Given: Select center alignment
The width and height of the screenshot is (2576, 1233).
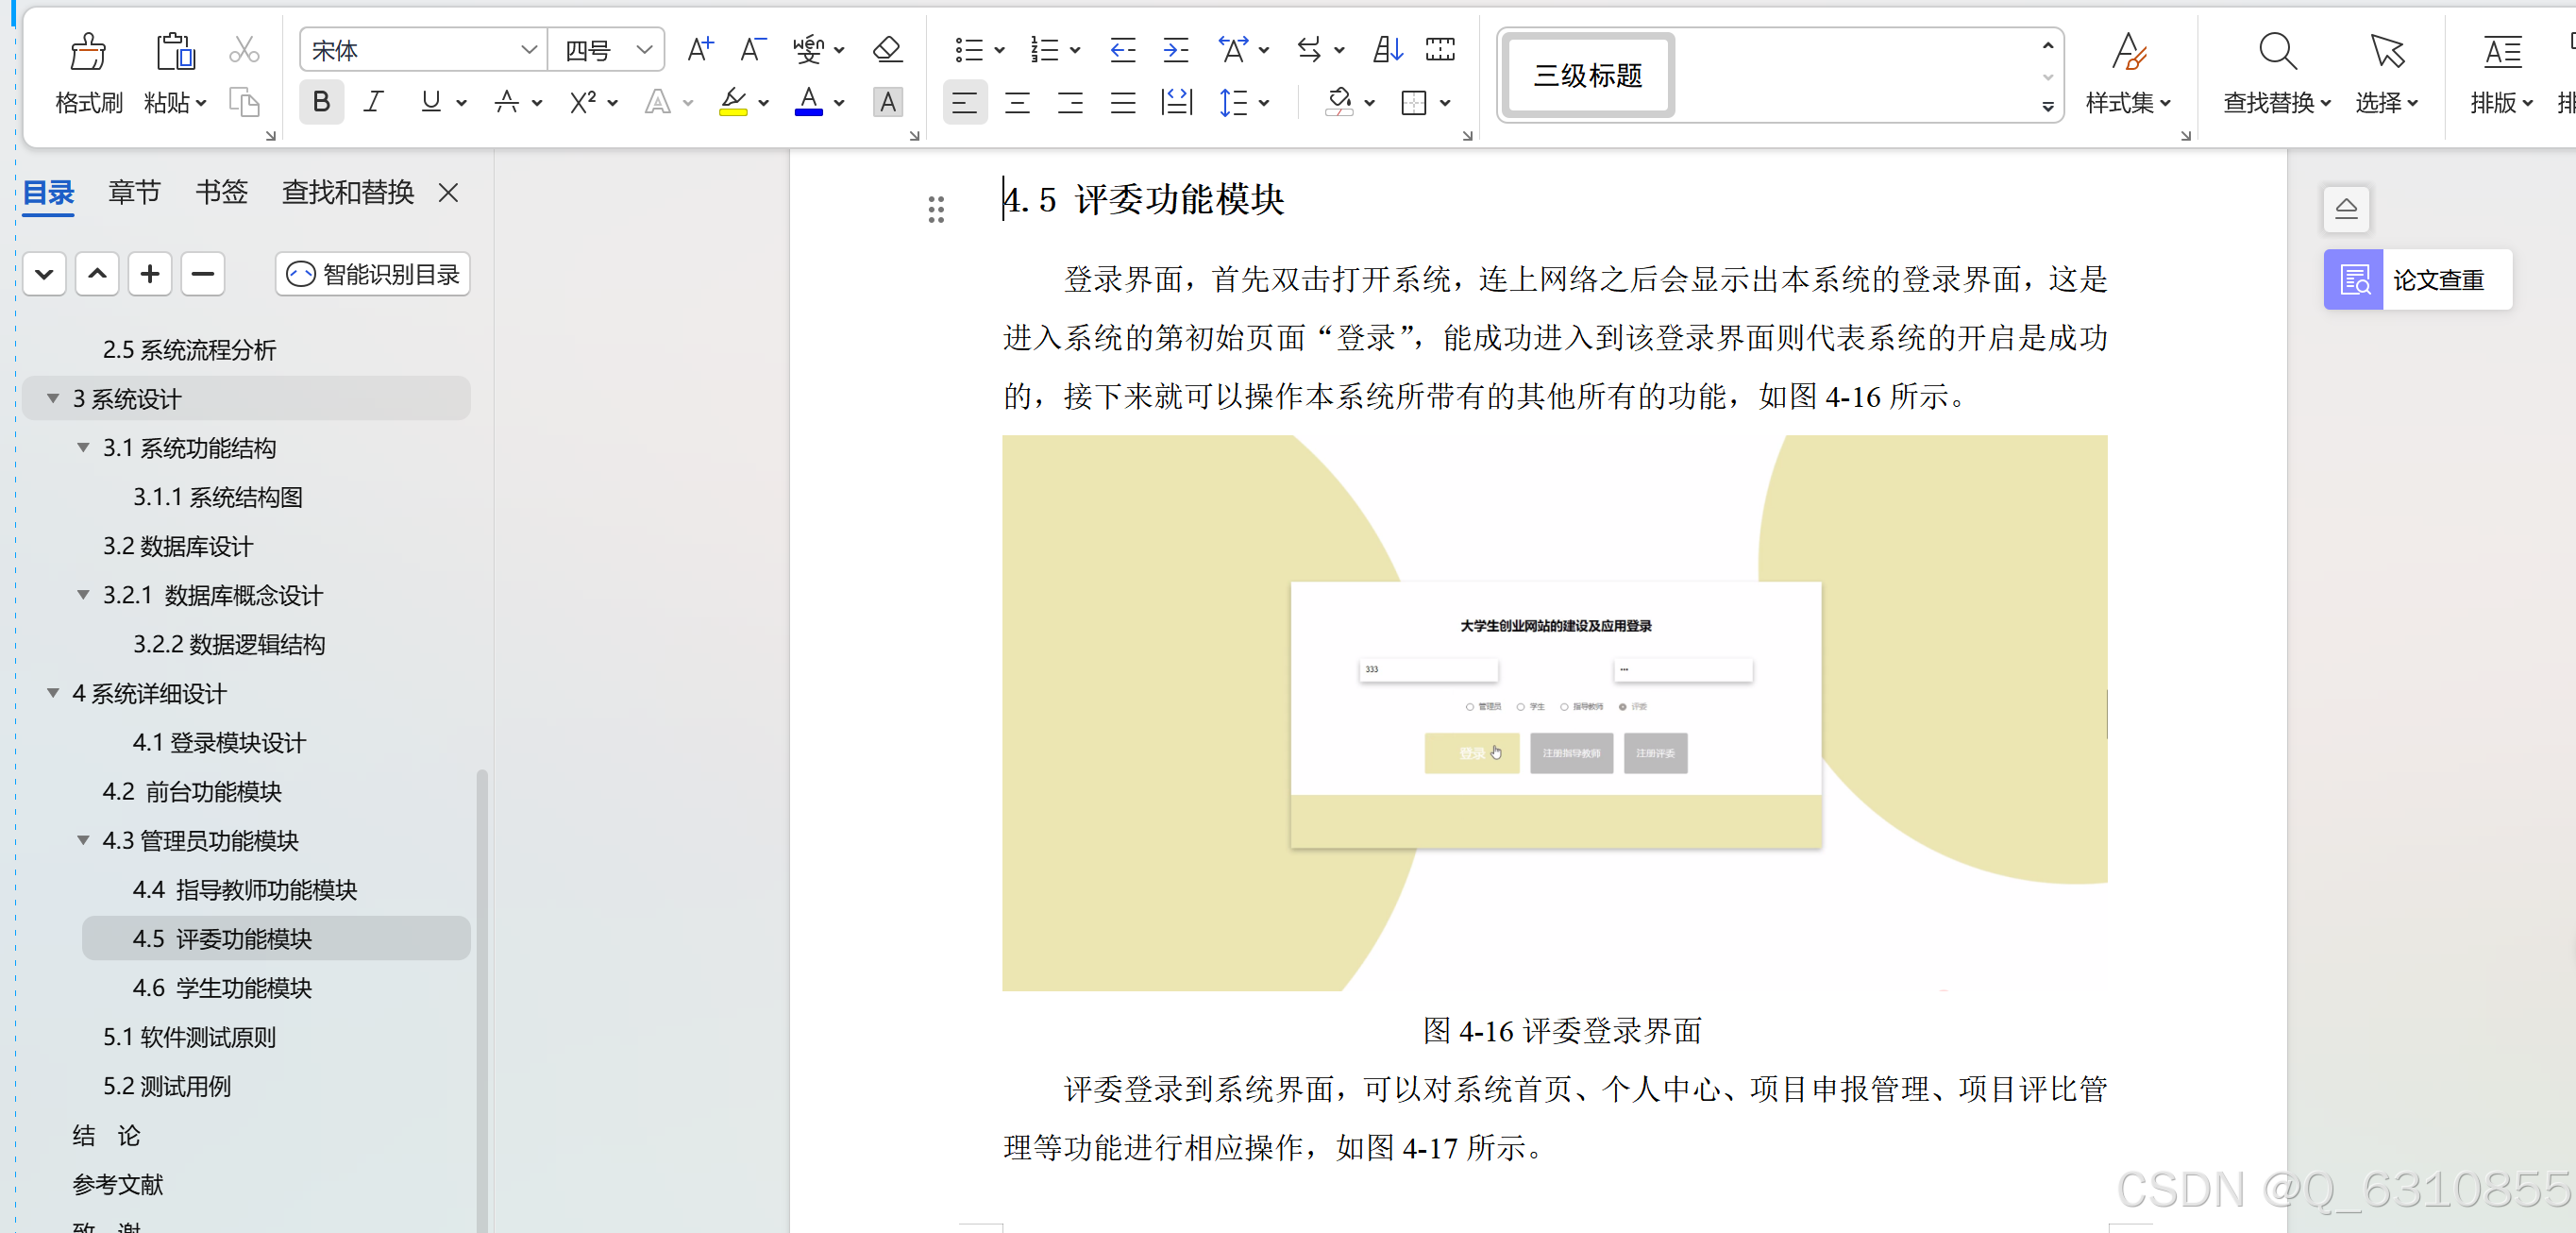Looking at the screenshot, I should click(1017, 102).
